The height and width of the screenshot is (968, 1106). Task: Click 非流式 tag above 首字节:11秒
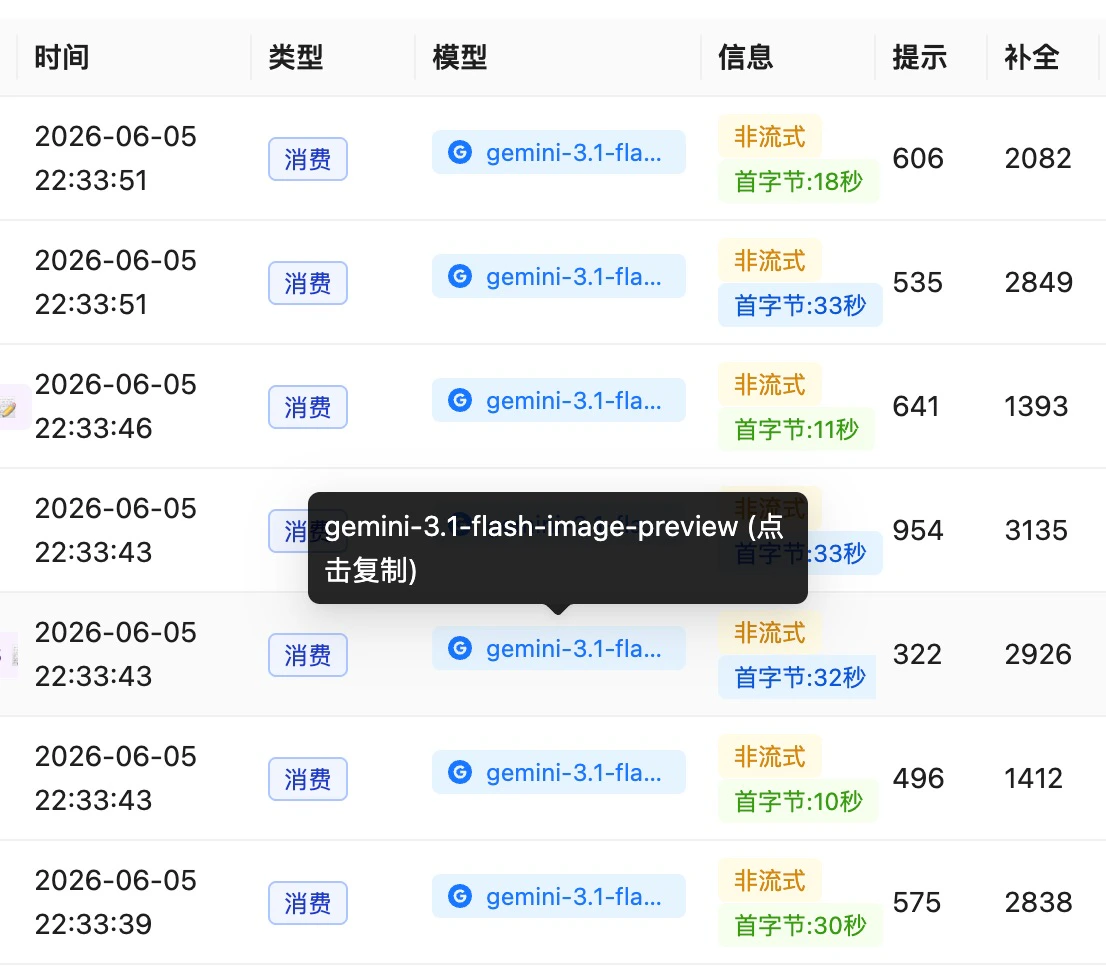(x=770, y=385)
